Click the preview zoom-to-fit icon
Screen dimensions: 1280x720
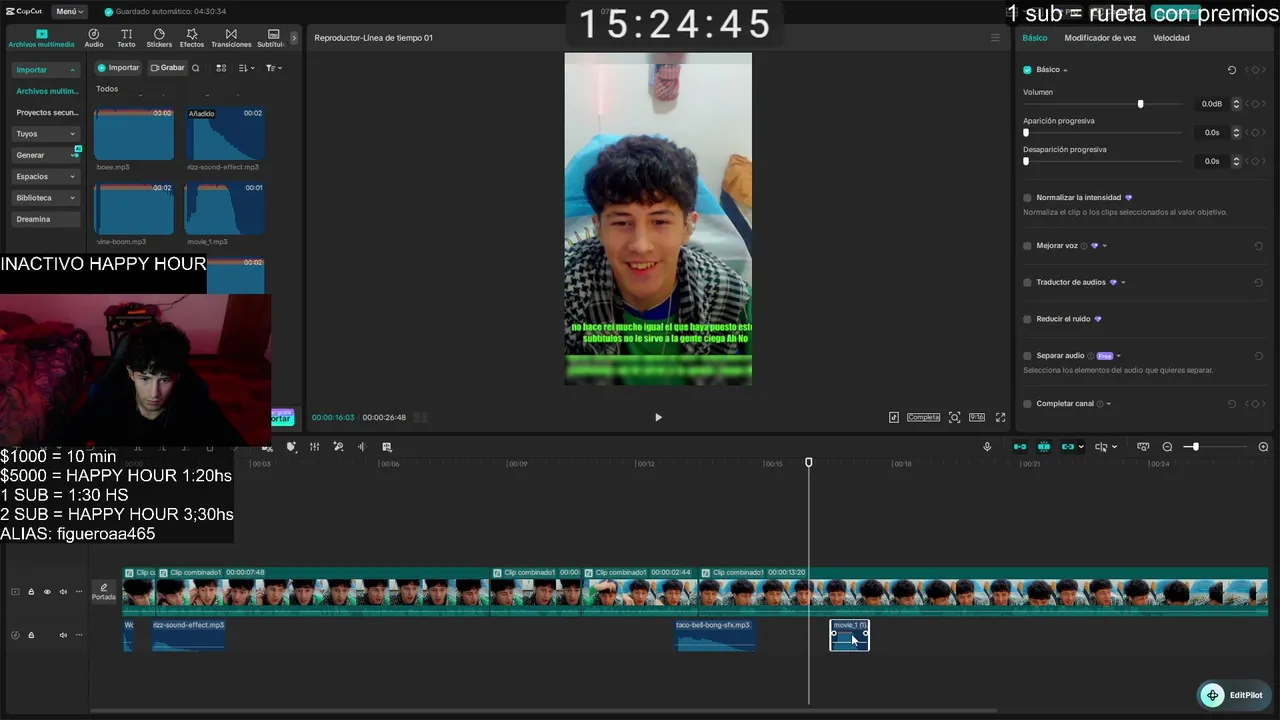[x=954, y=417]
